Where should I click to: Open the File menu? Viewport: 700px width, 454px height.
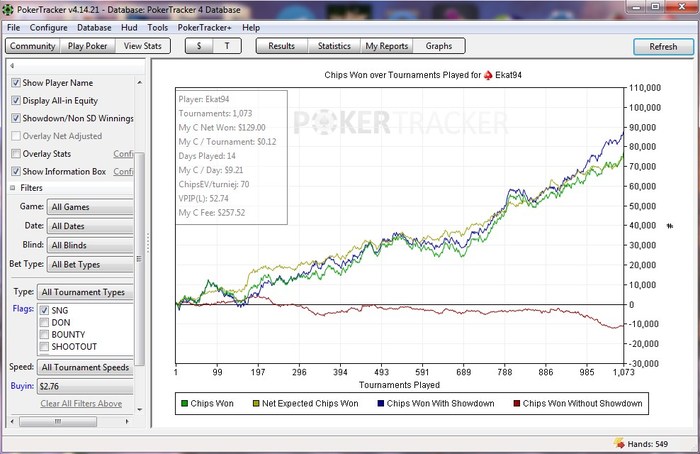(13, 28)
